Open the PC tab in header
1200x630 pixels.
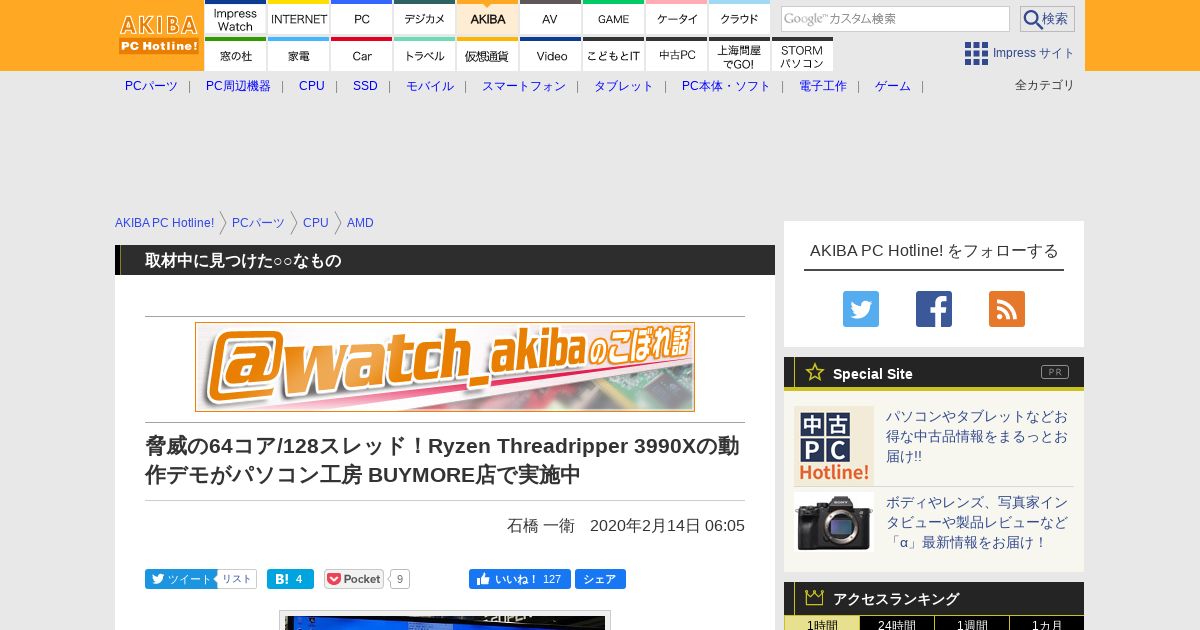tap(362, 17)
